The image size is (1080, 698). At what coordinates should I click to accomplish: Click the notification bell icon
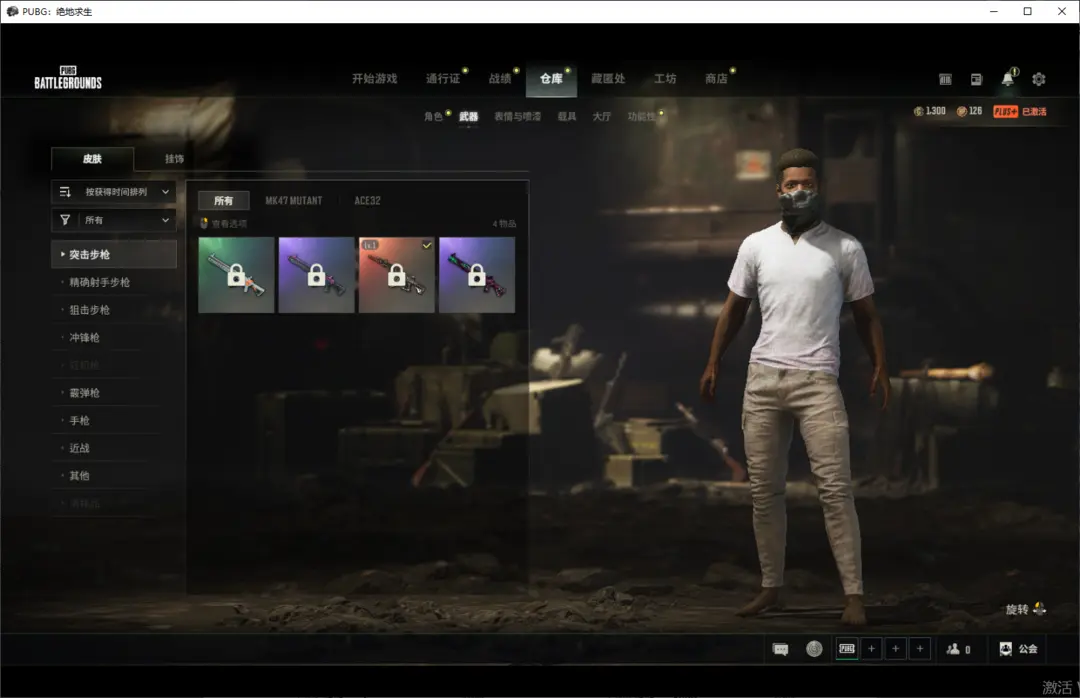(1007, 79)
